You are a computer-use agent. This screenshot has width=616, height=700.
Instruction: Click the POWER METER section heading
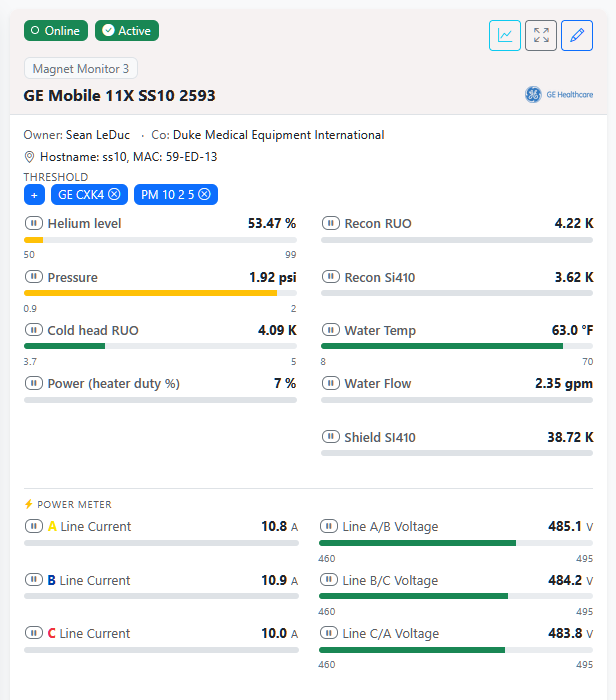(x=74, y=504)
